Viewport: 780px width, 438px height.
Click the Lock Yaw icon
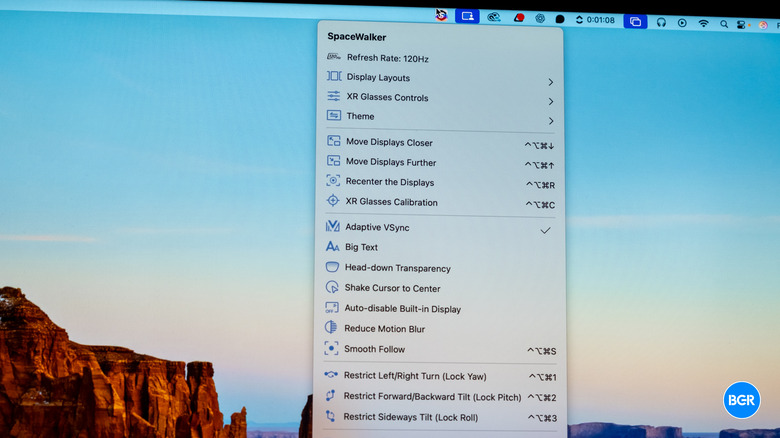(x=331, y=375)
